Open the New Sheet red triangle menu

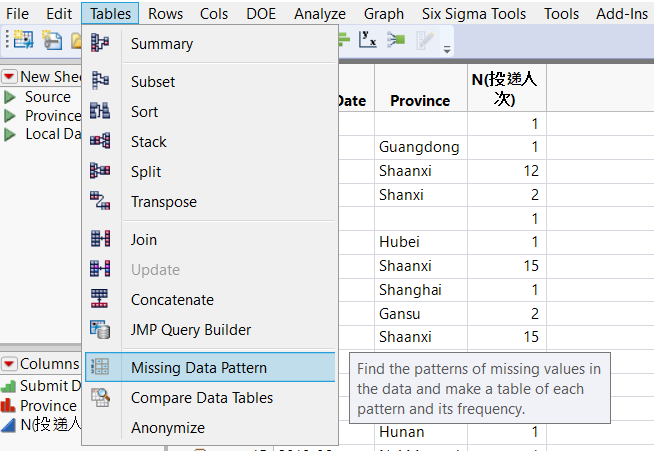pos(9,77)
